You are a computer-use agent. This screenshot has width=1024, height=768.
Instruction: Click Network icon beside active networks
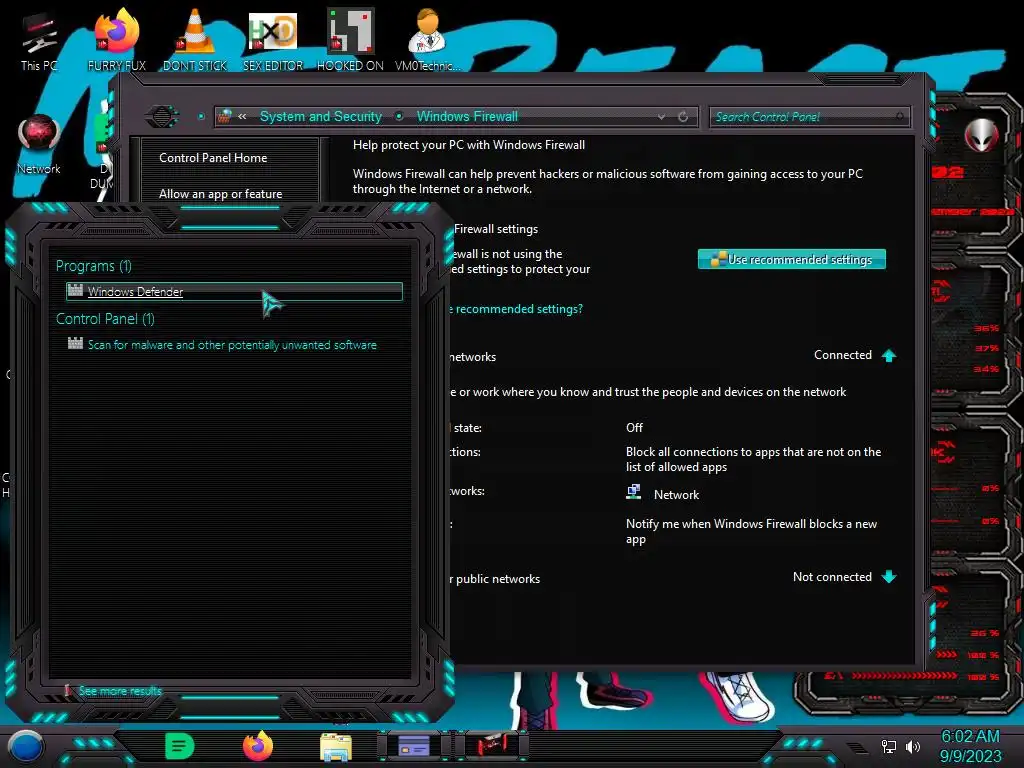(633, 492)
